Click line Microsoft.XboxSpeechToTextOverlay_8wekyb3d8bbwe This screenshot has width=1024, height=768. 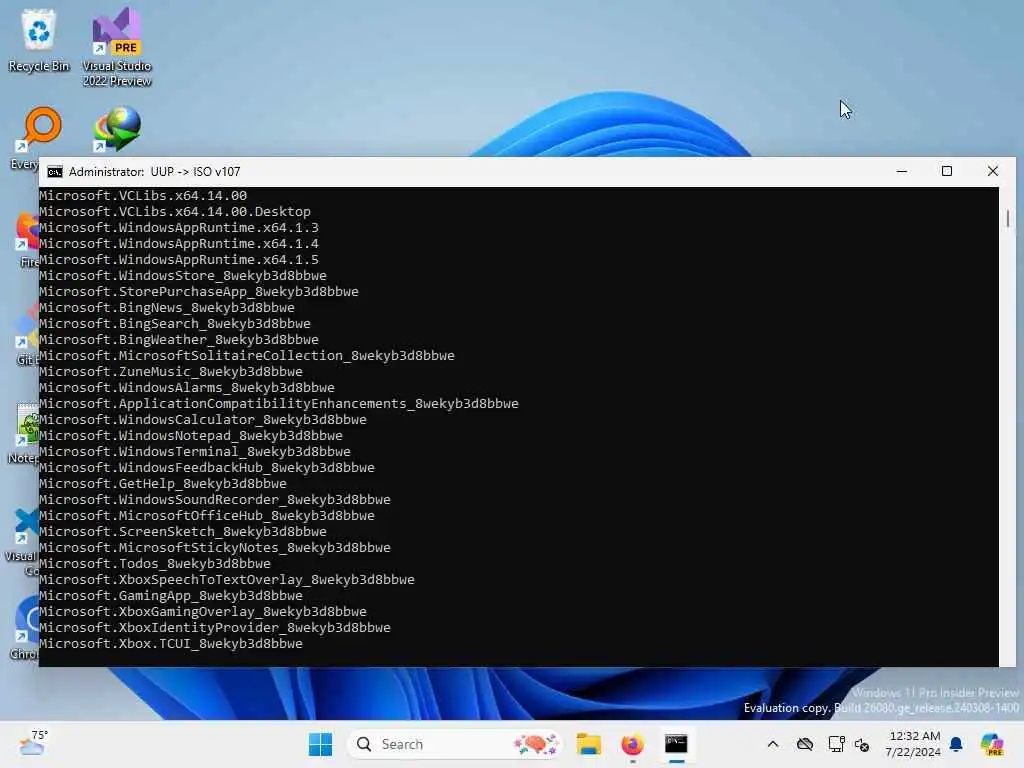pos(227,579)
